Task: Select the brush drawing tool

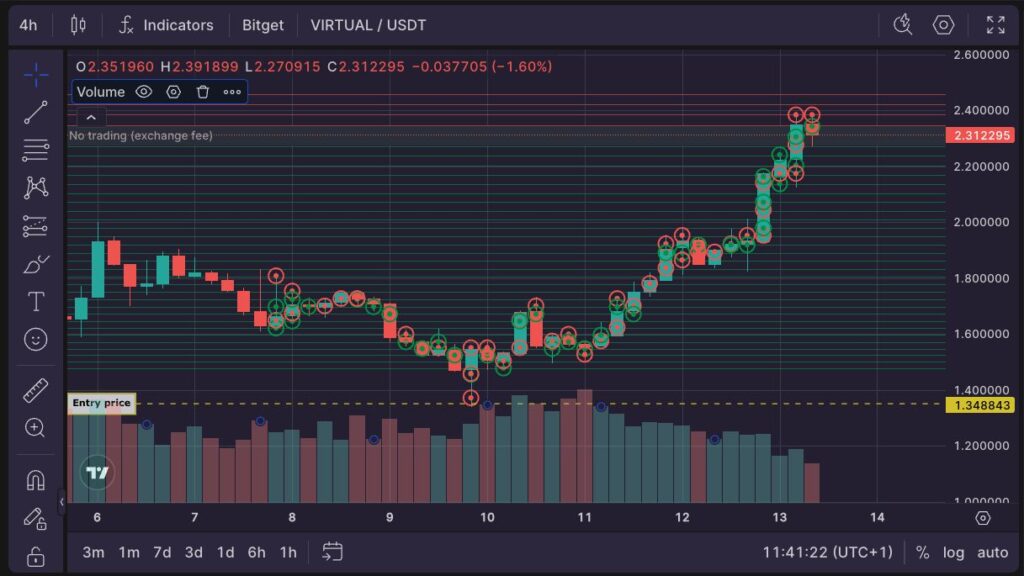Action: point(36,264)
